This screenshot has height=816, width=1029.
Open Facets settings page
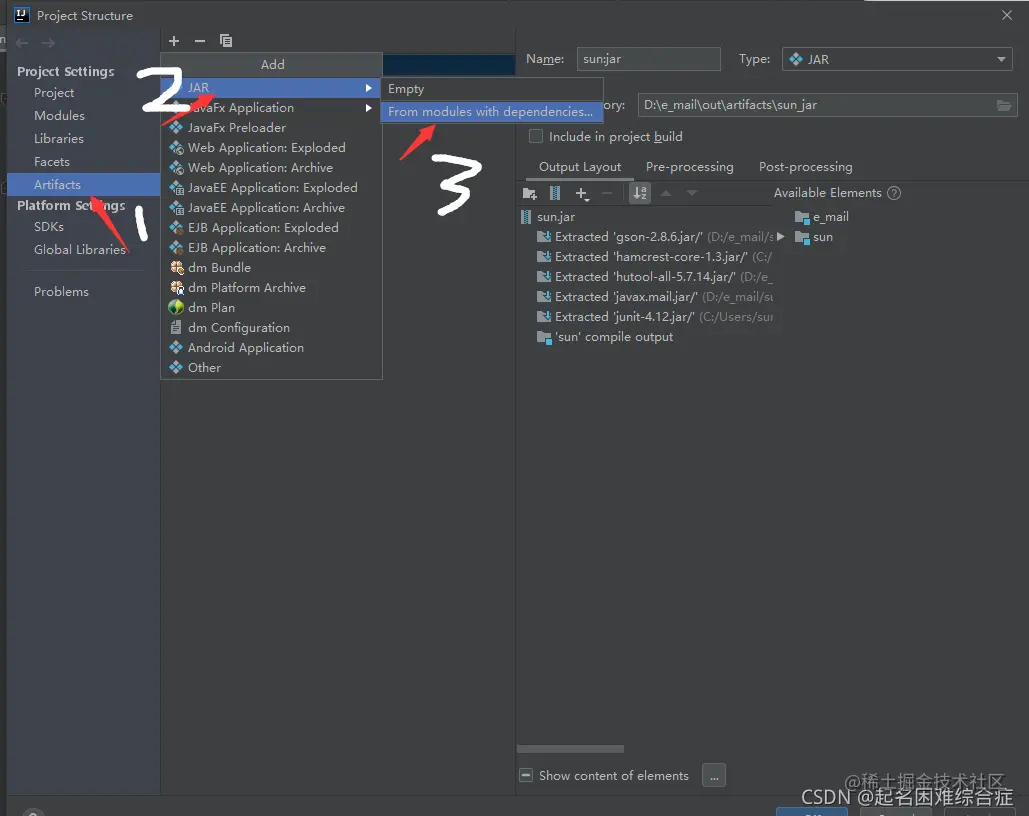52,162
